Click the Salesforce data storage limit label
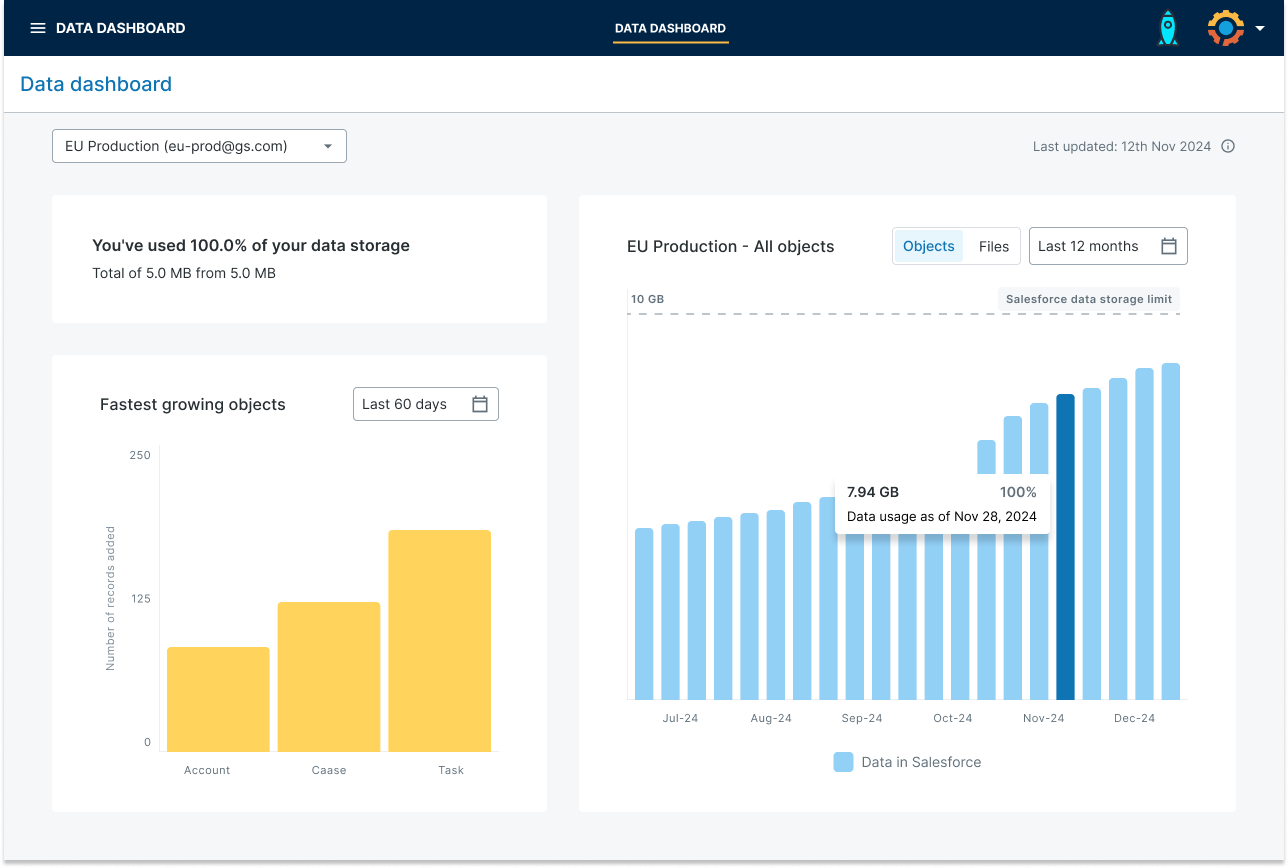The image size is (1288, 868). (1089, 299)
